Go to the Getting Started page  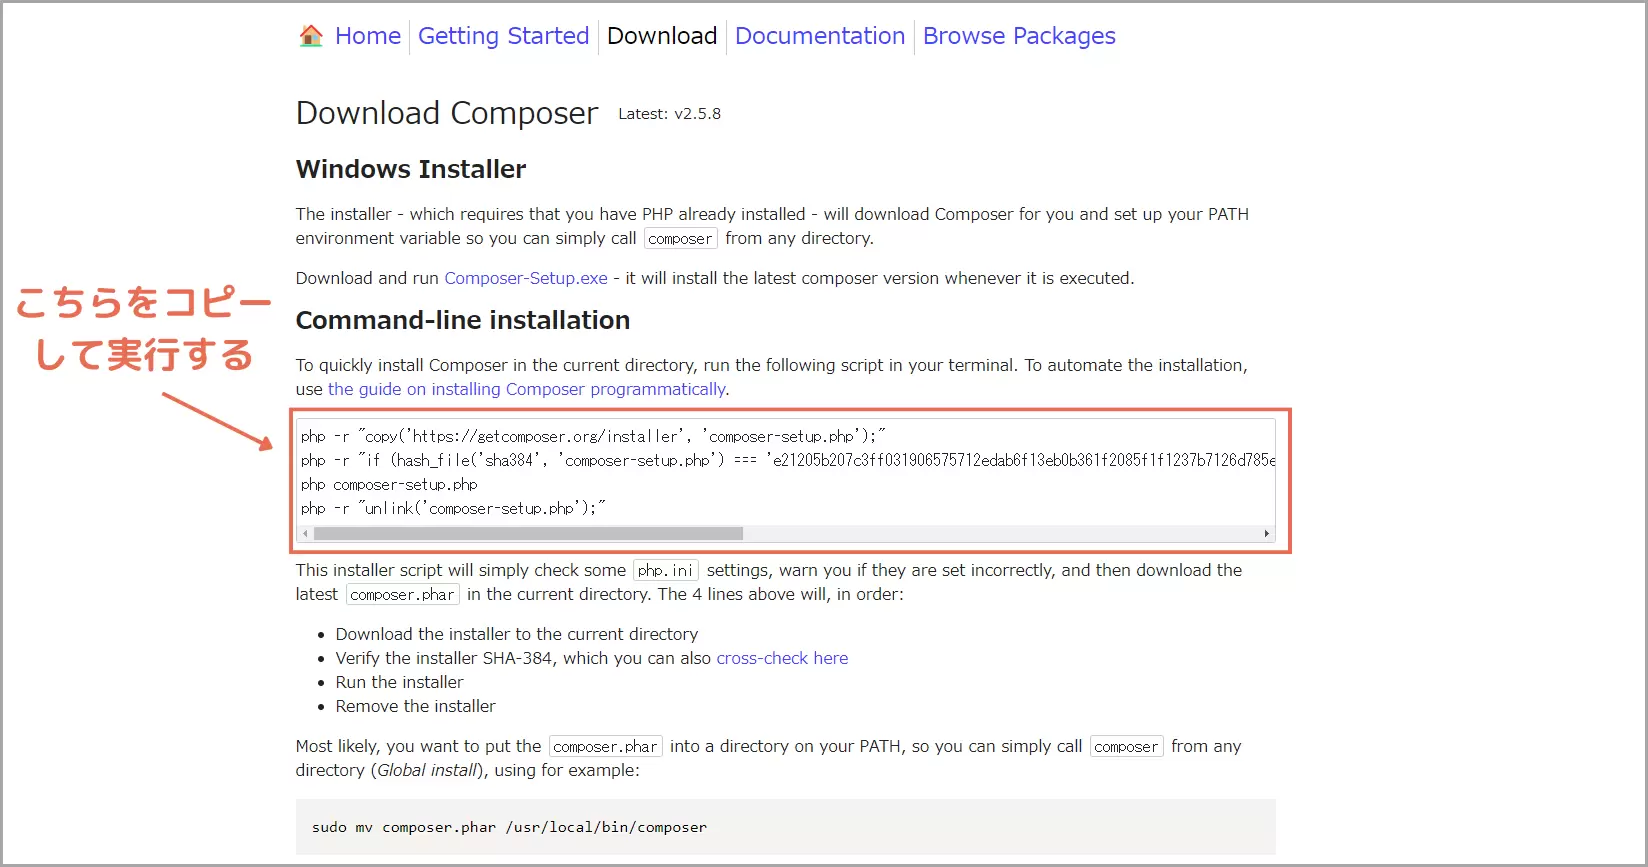[503, 36]
